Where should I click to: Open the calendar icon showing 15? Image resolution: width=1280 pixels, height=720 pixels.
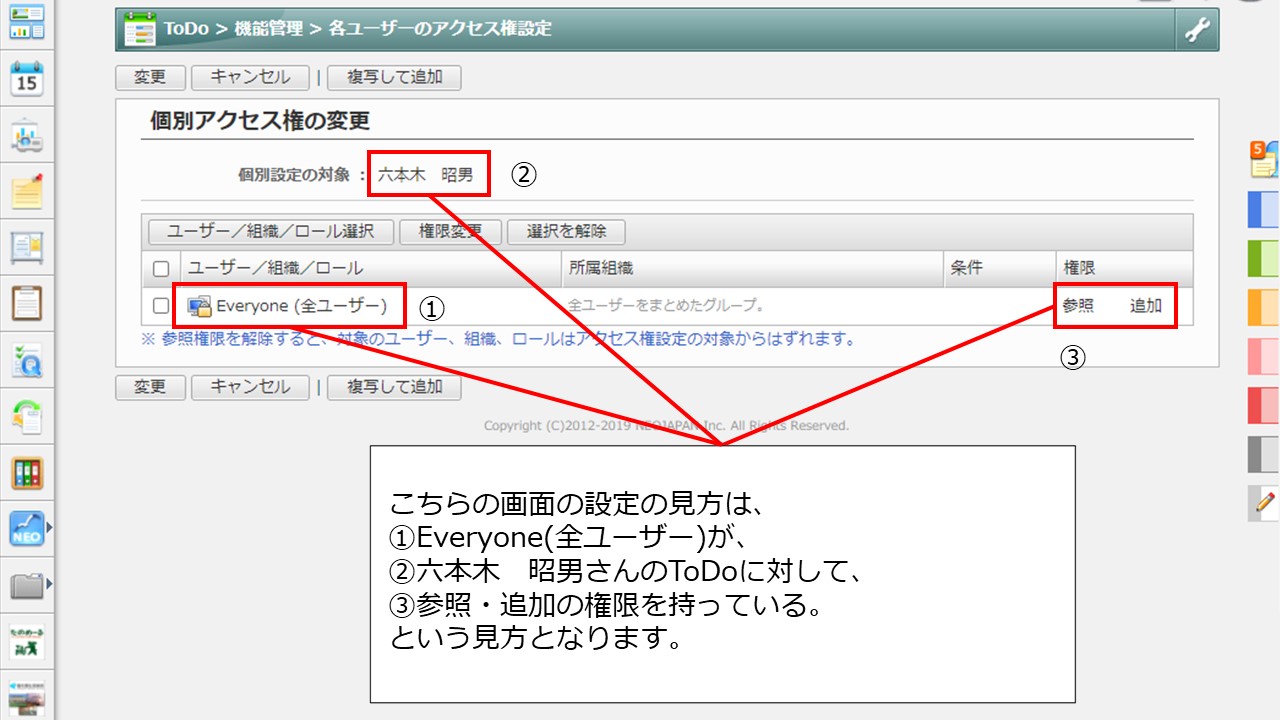click(27, 78)
